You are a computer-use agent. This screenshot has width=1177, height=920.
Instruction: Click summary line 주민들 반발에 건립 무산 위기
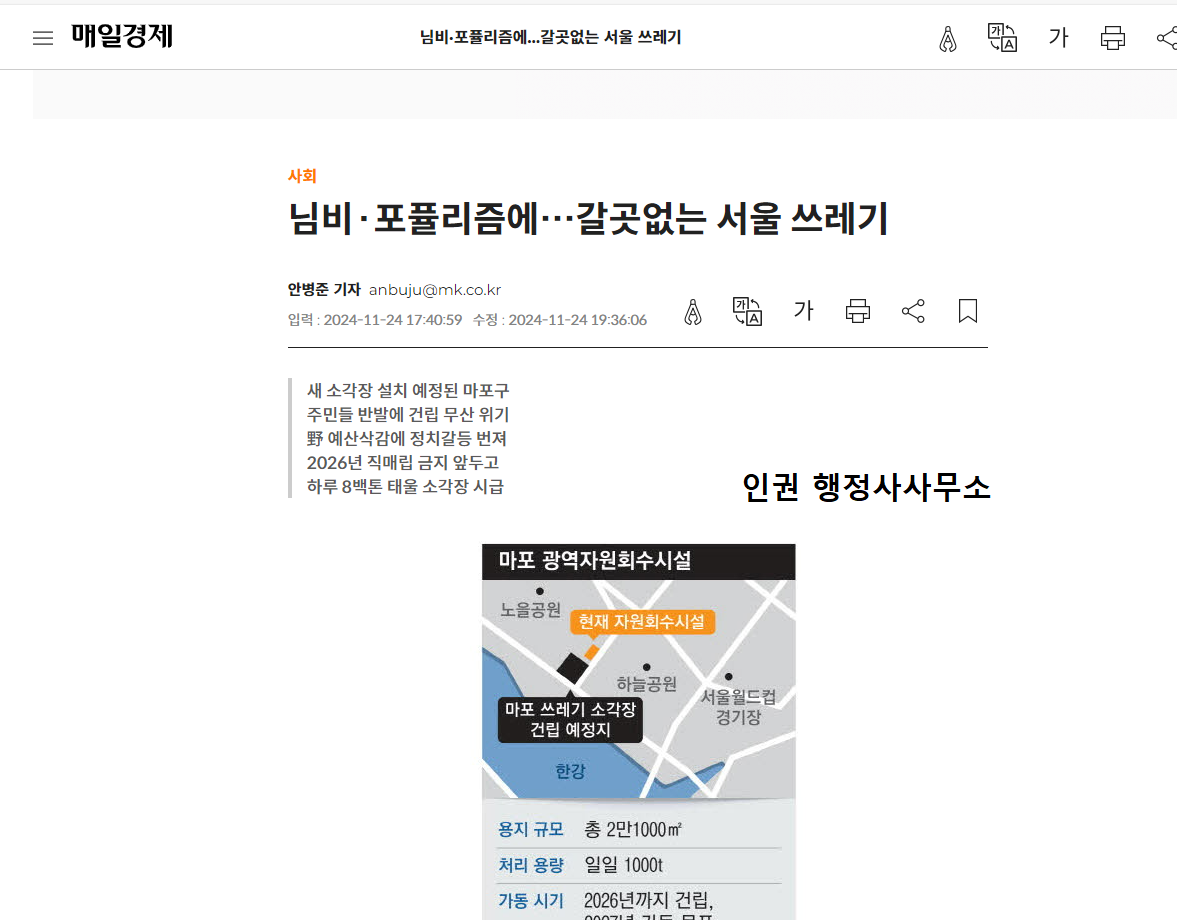pyautogui.click(x=408, y=414)
